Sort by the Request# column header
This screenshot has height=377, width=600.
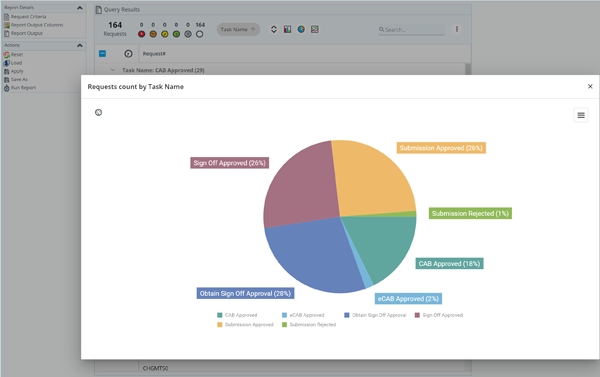point(154,54)
